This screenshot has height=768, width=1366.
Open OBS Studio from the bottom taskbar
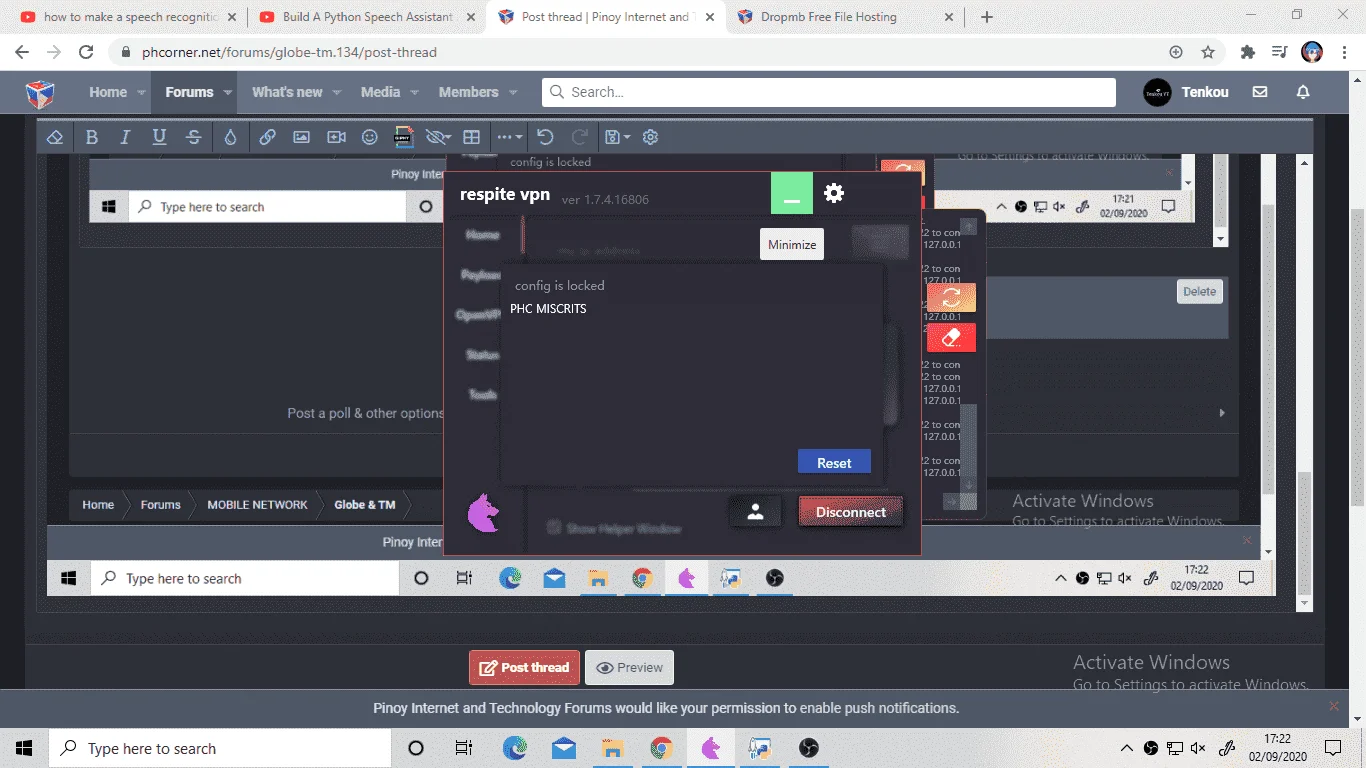tap(809, 748)
